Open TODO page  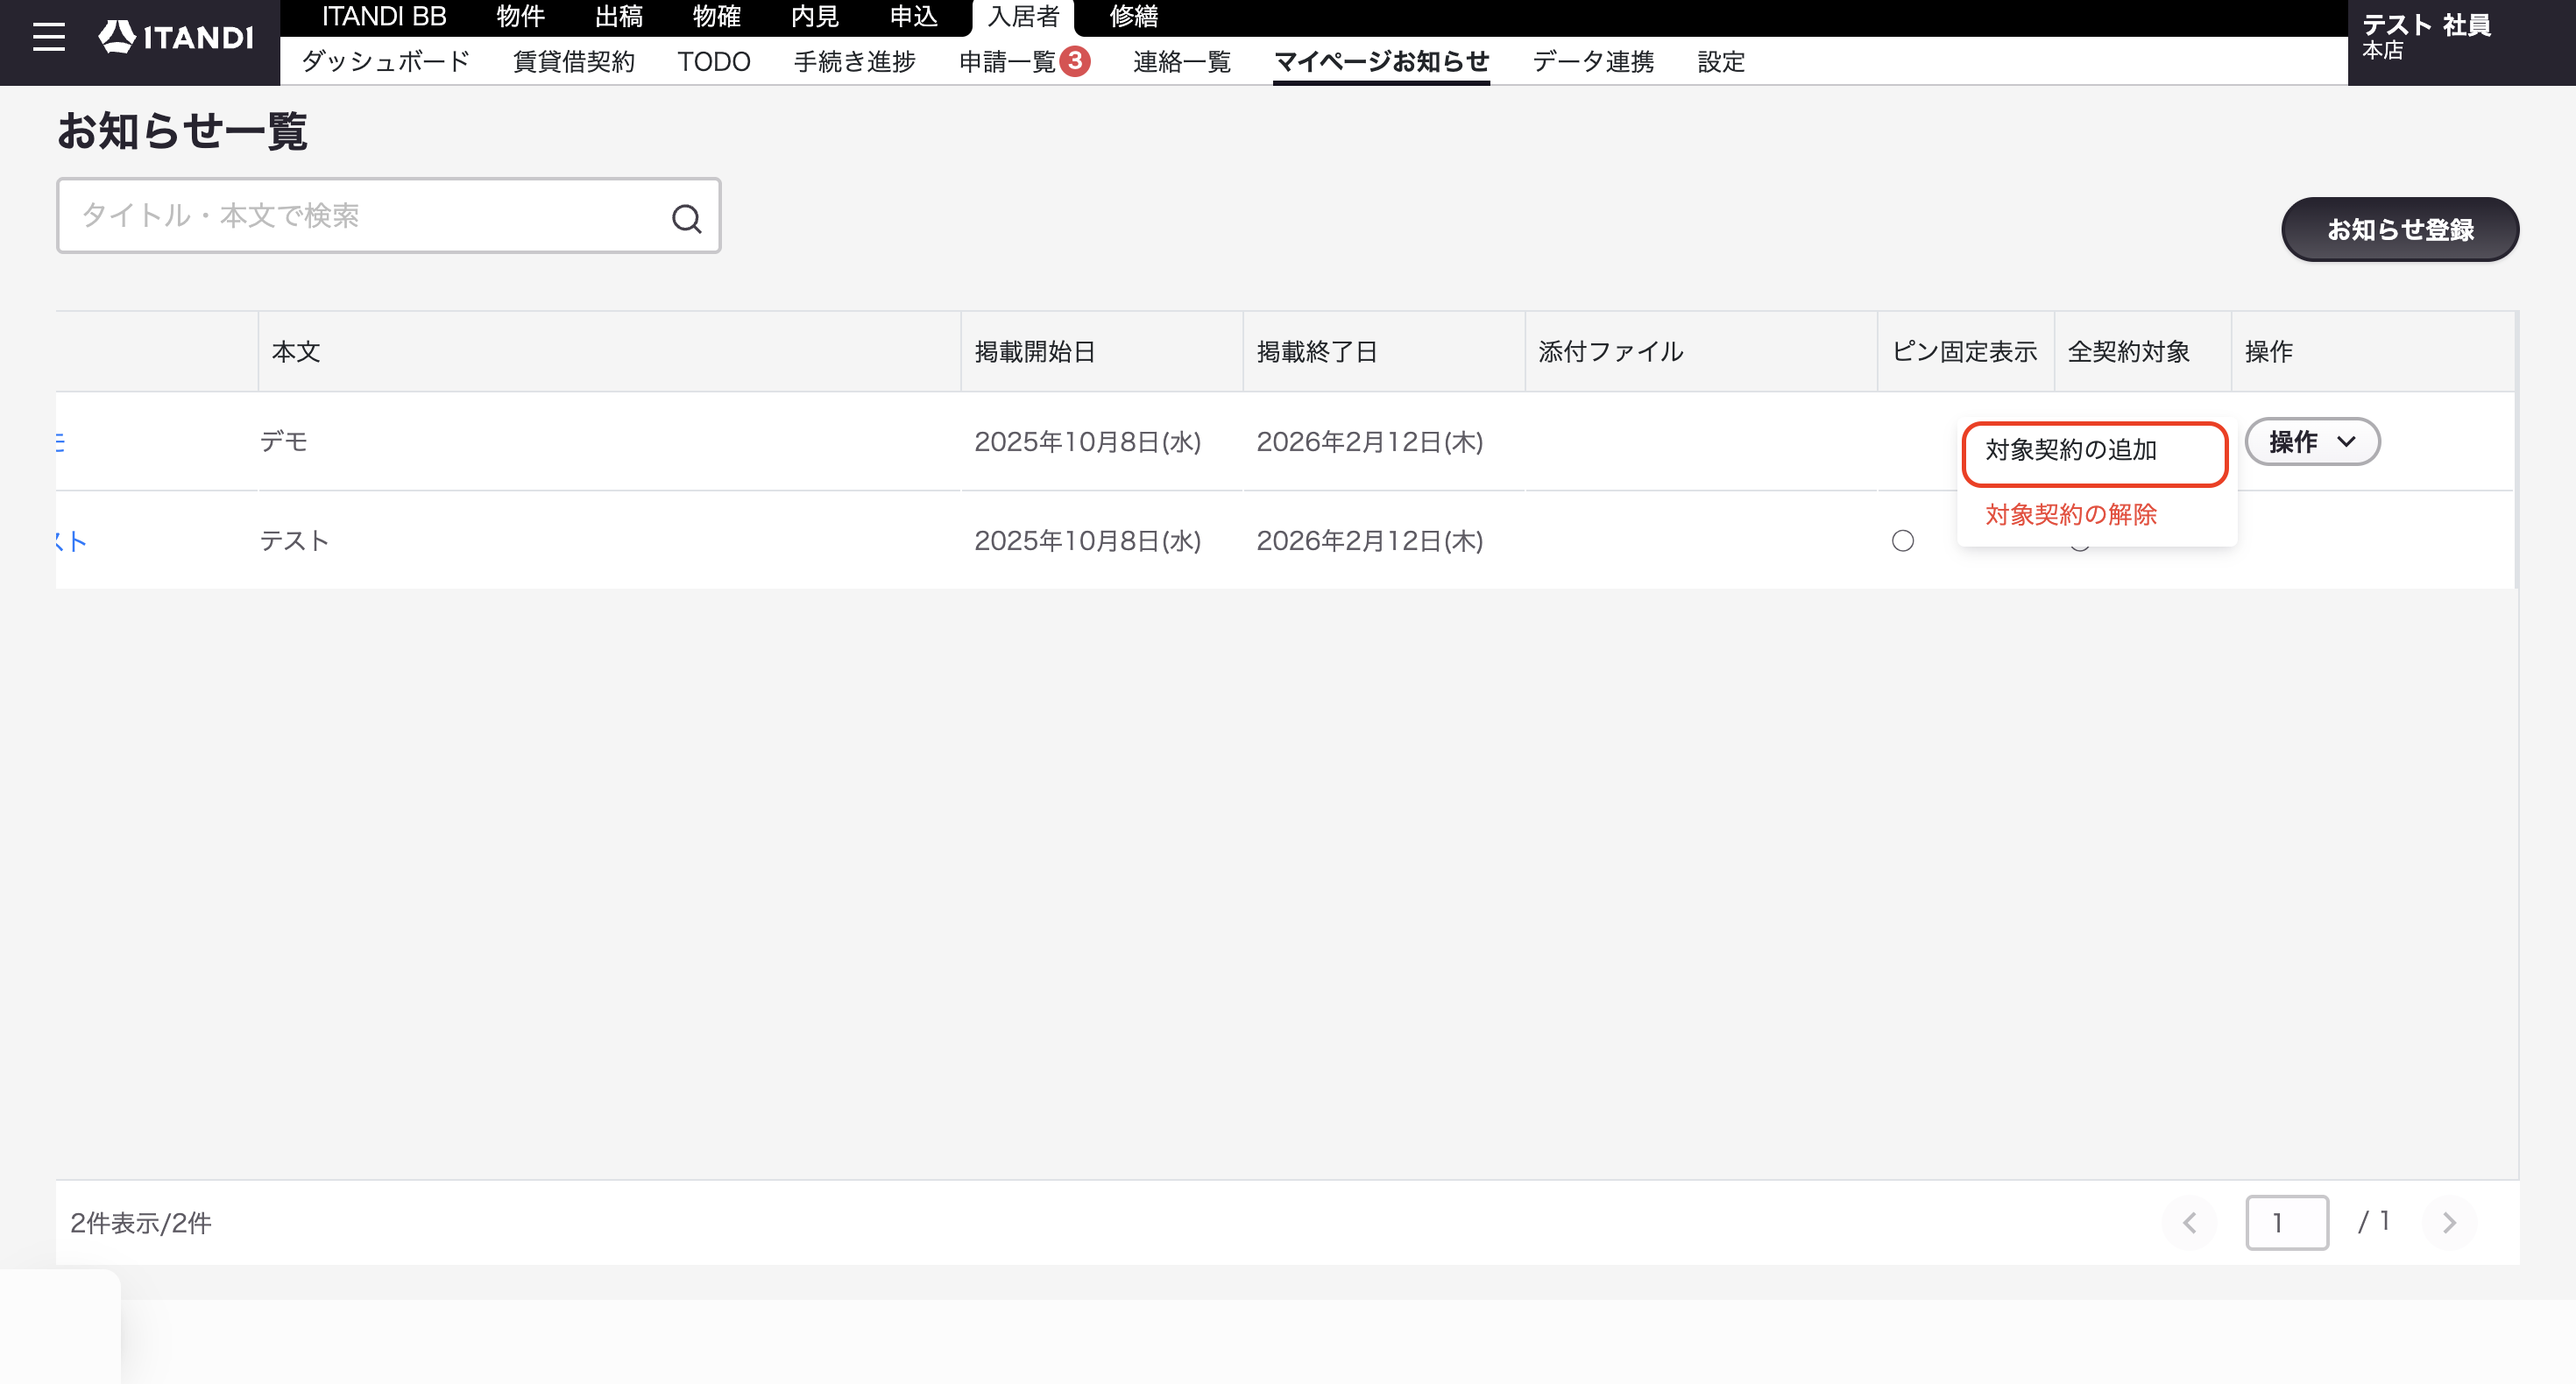point(714,62)
